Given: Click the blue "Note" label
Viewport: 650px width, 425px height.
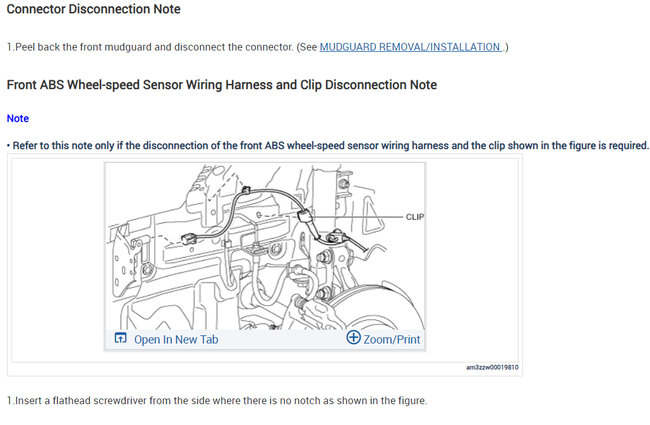Looking at the screenshot, I should [18, 118].
